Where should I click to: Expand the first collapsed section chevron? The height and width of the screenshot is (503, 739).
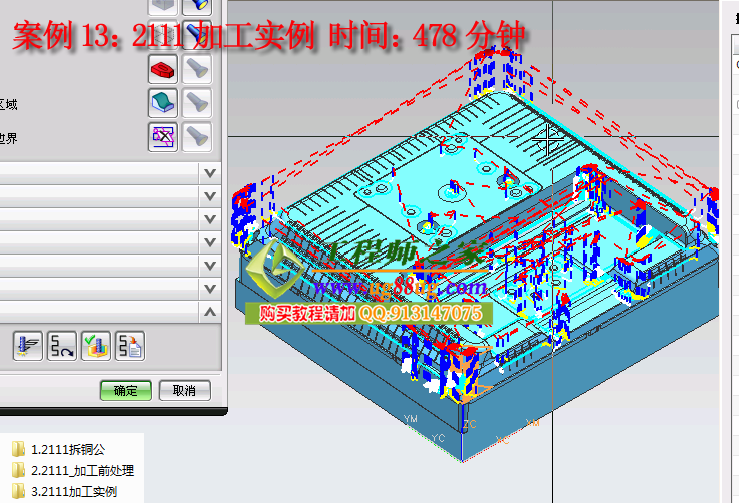210,173
